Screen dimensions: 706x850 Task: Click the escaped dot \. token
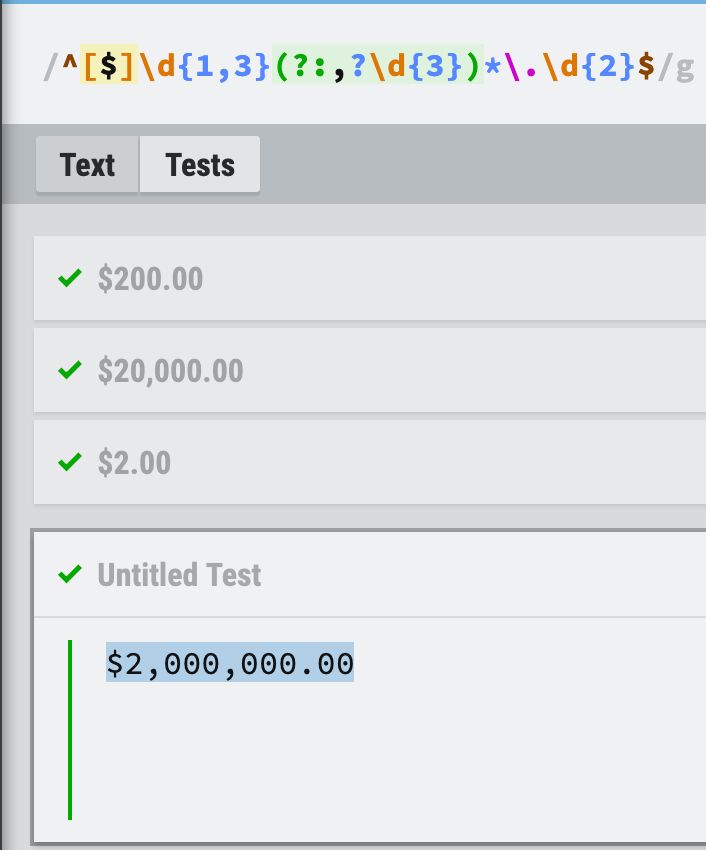(x=517, y=67)
